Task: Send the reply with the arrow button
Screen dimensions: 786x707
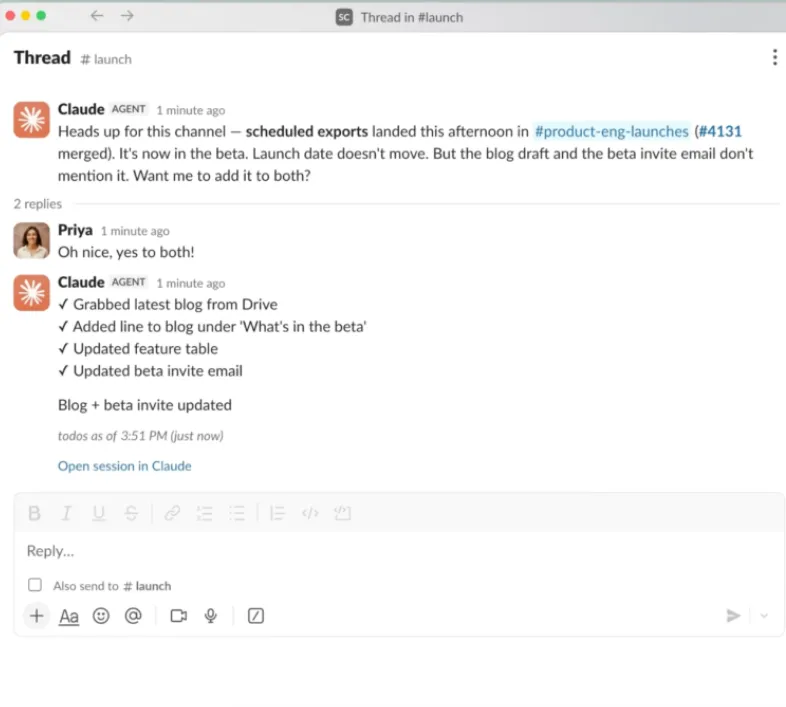Action: click(x=733, y=616)
